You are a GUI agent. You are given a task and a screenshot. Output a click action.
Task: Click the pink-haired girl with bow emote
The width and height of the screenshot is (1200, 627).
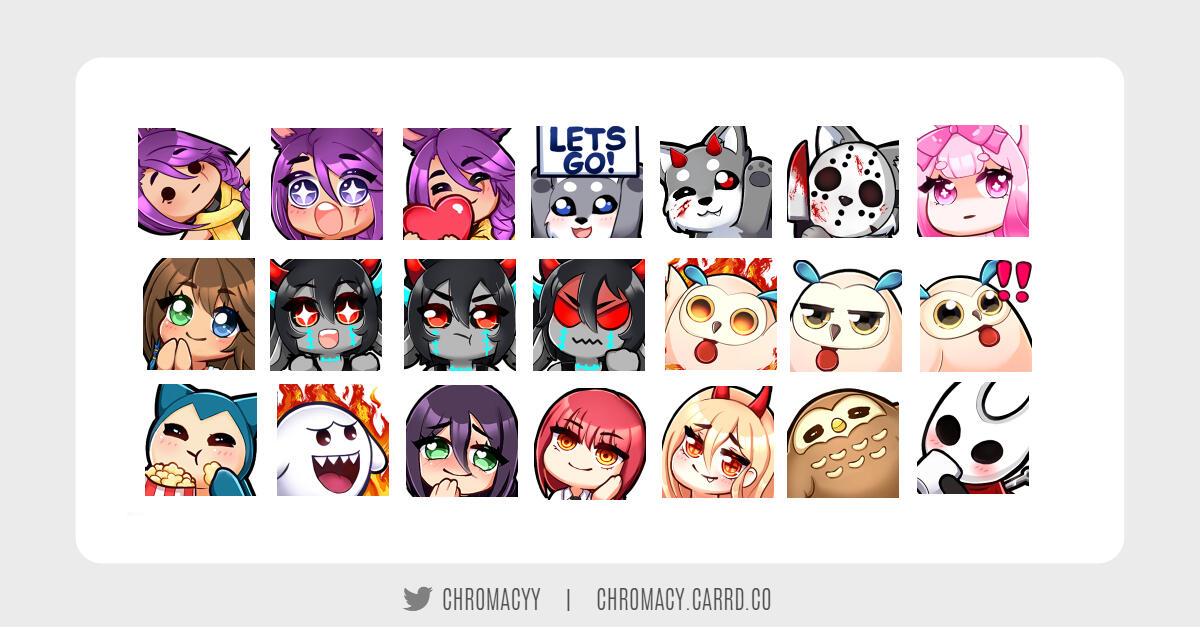973,181
